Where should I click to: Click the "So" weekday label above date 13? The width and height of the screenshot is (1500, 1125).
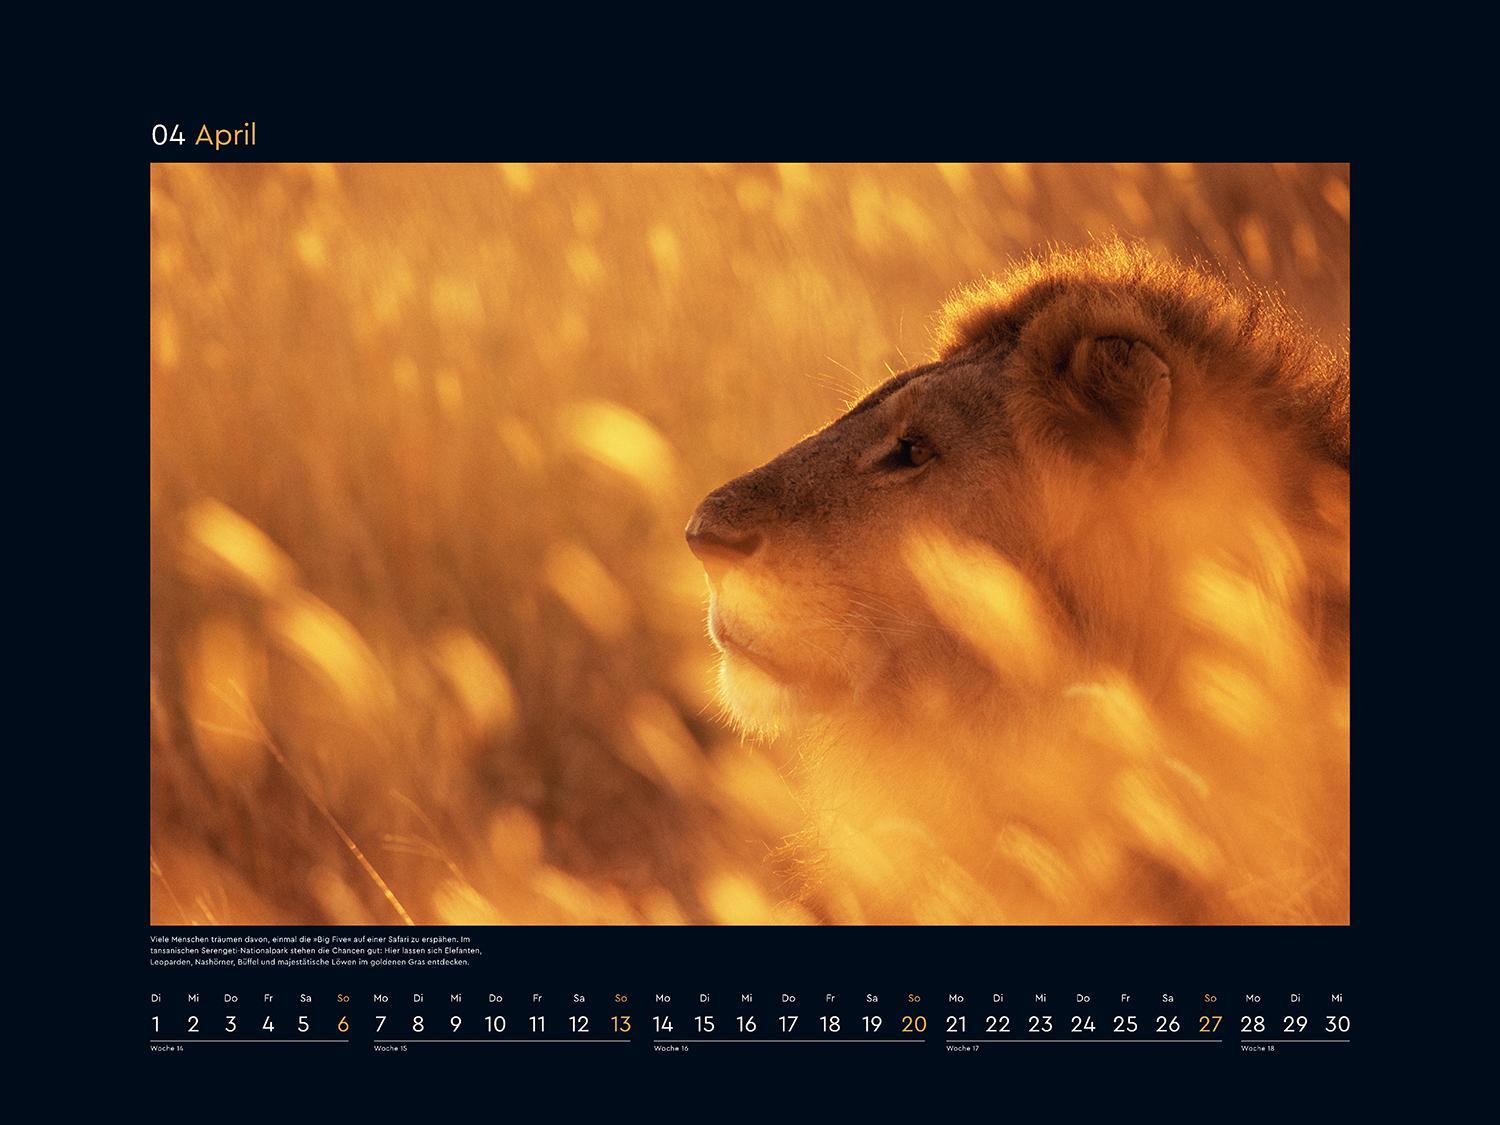pyautogui.click(x=621, y=998)
